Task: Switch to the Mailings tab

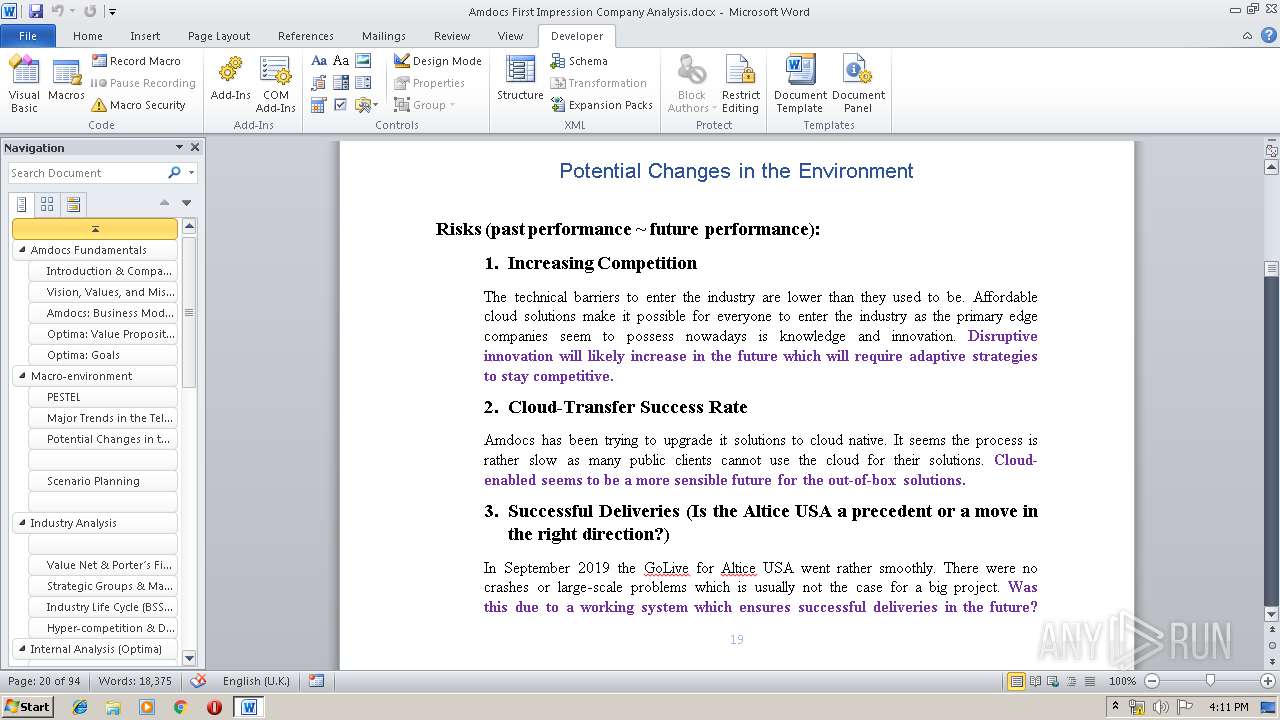Action: coord(384,36)
